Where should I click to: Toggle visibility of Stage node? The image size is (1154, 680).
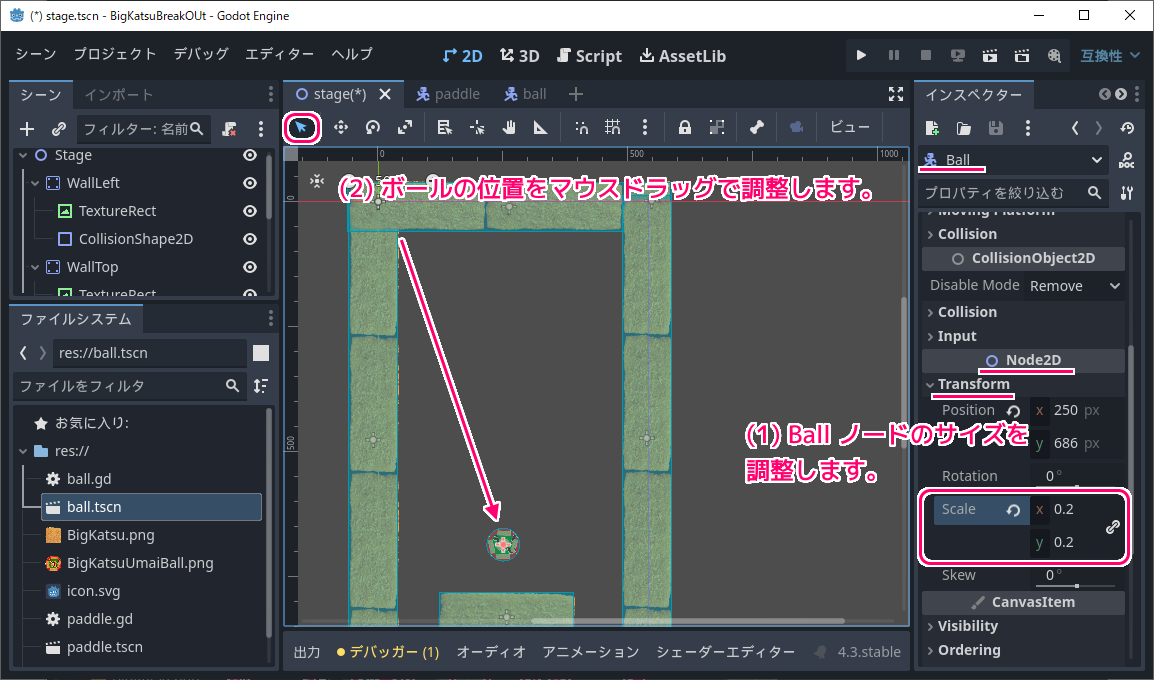(250, 155)
